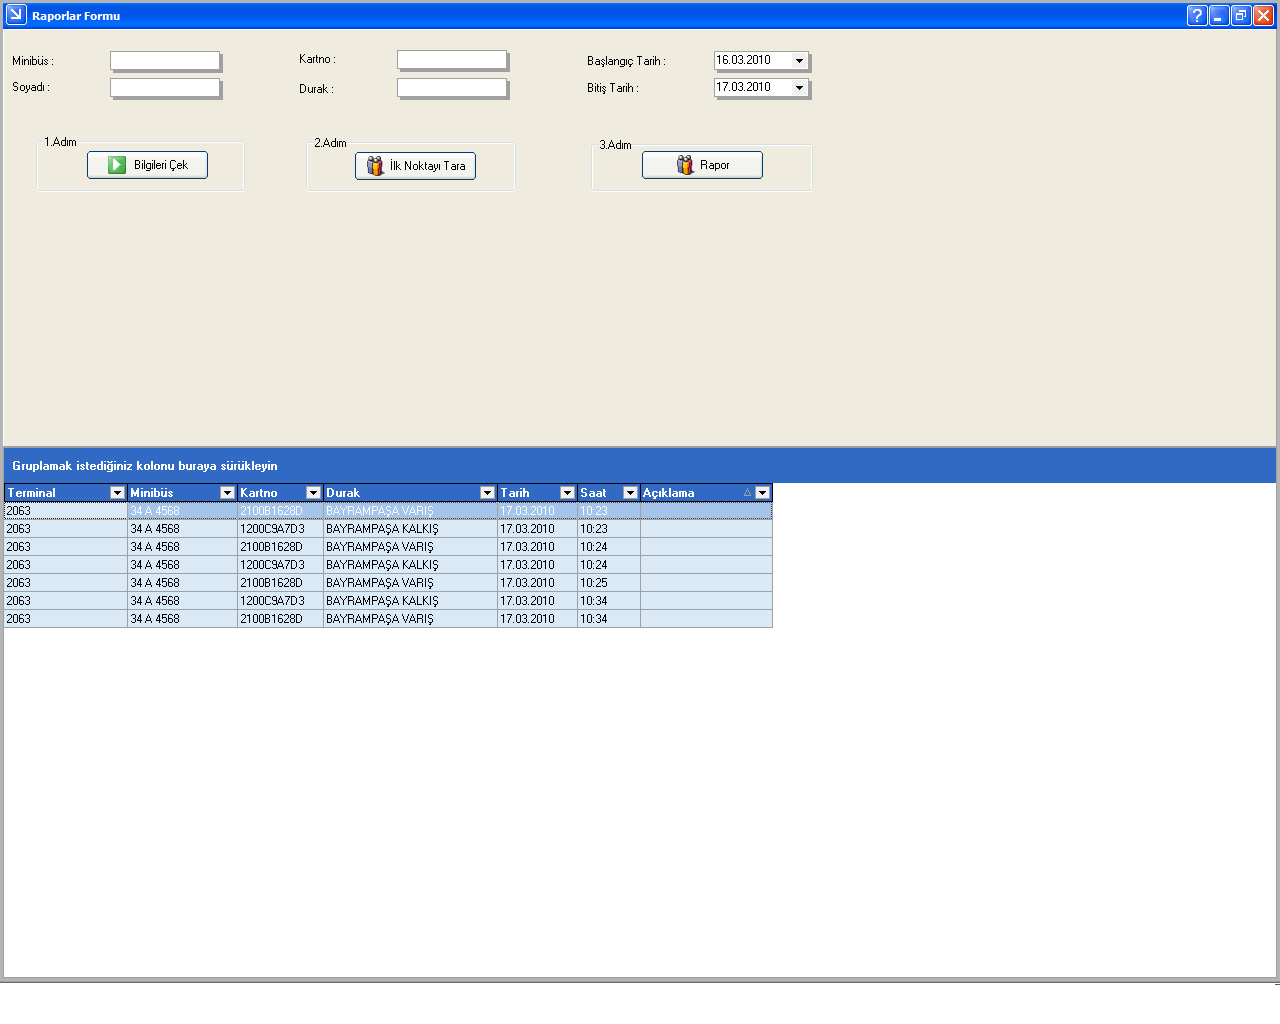Click the green play icon on Bilgileri Çek
Image resolution: width=1280 pixels, height=1024 pixels.
pyautogui.click(x=117, y=165)
